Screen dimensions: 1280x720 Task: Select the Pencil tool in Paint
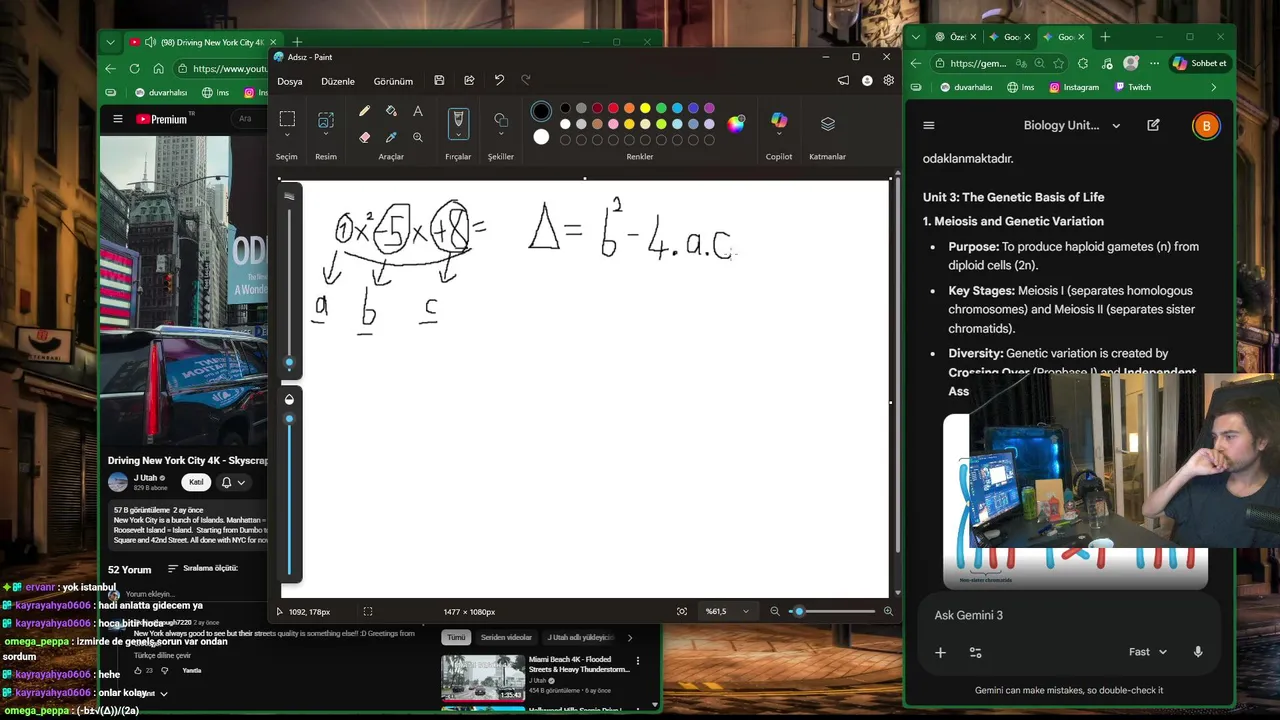tap(364, 111)
